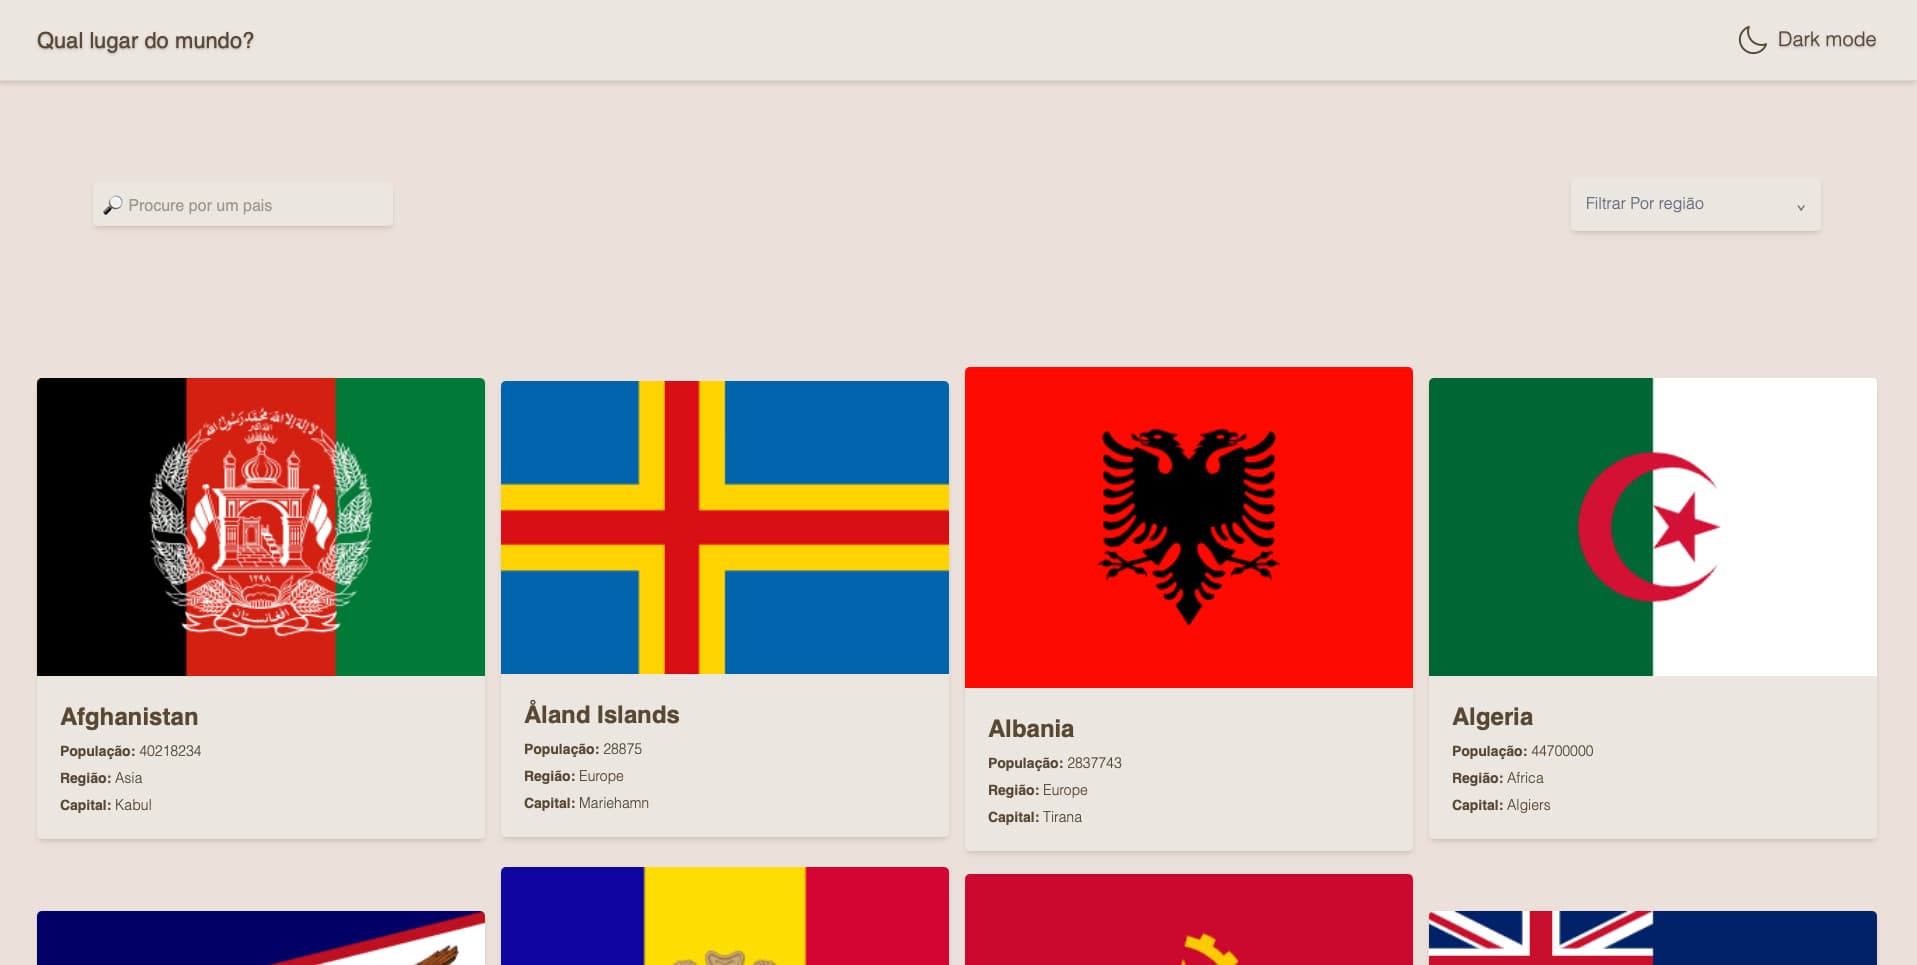Open the Afghanistan flag image
The width and height of the screenshot is (1917, 965).
pos(261,527)
